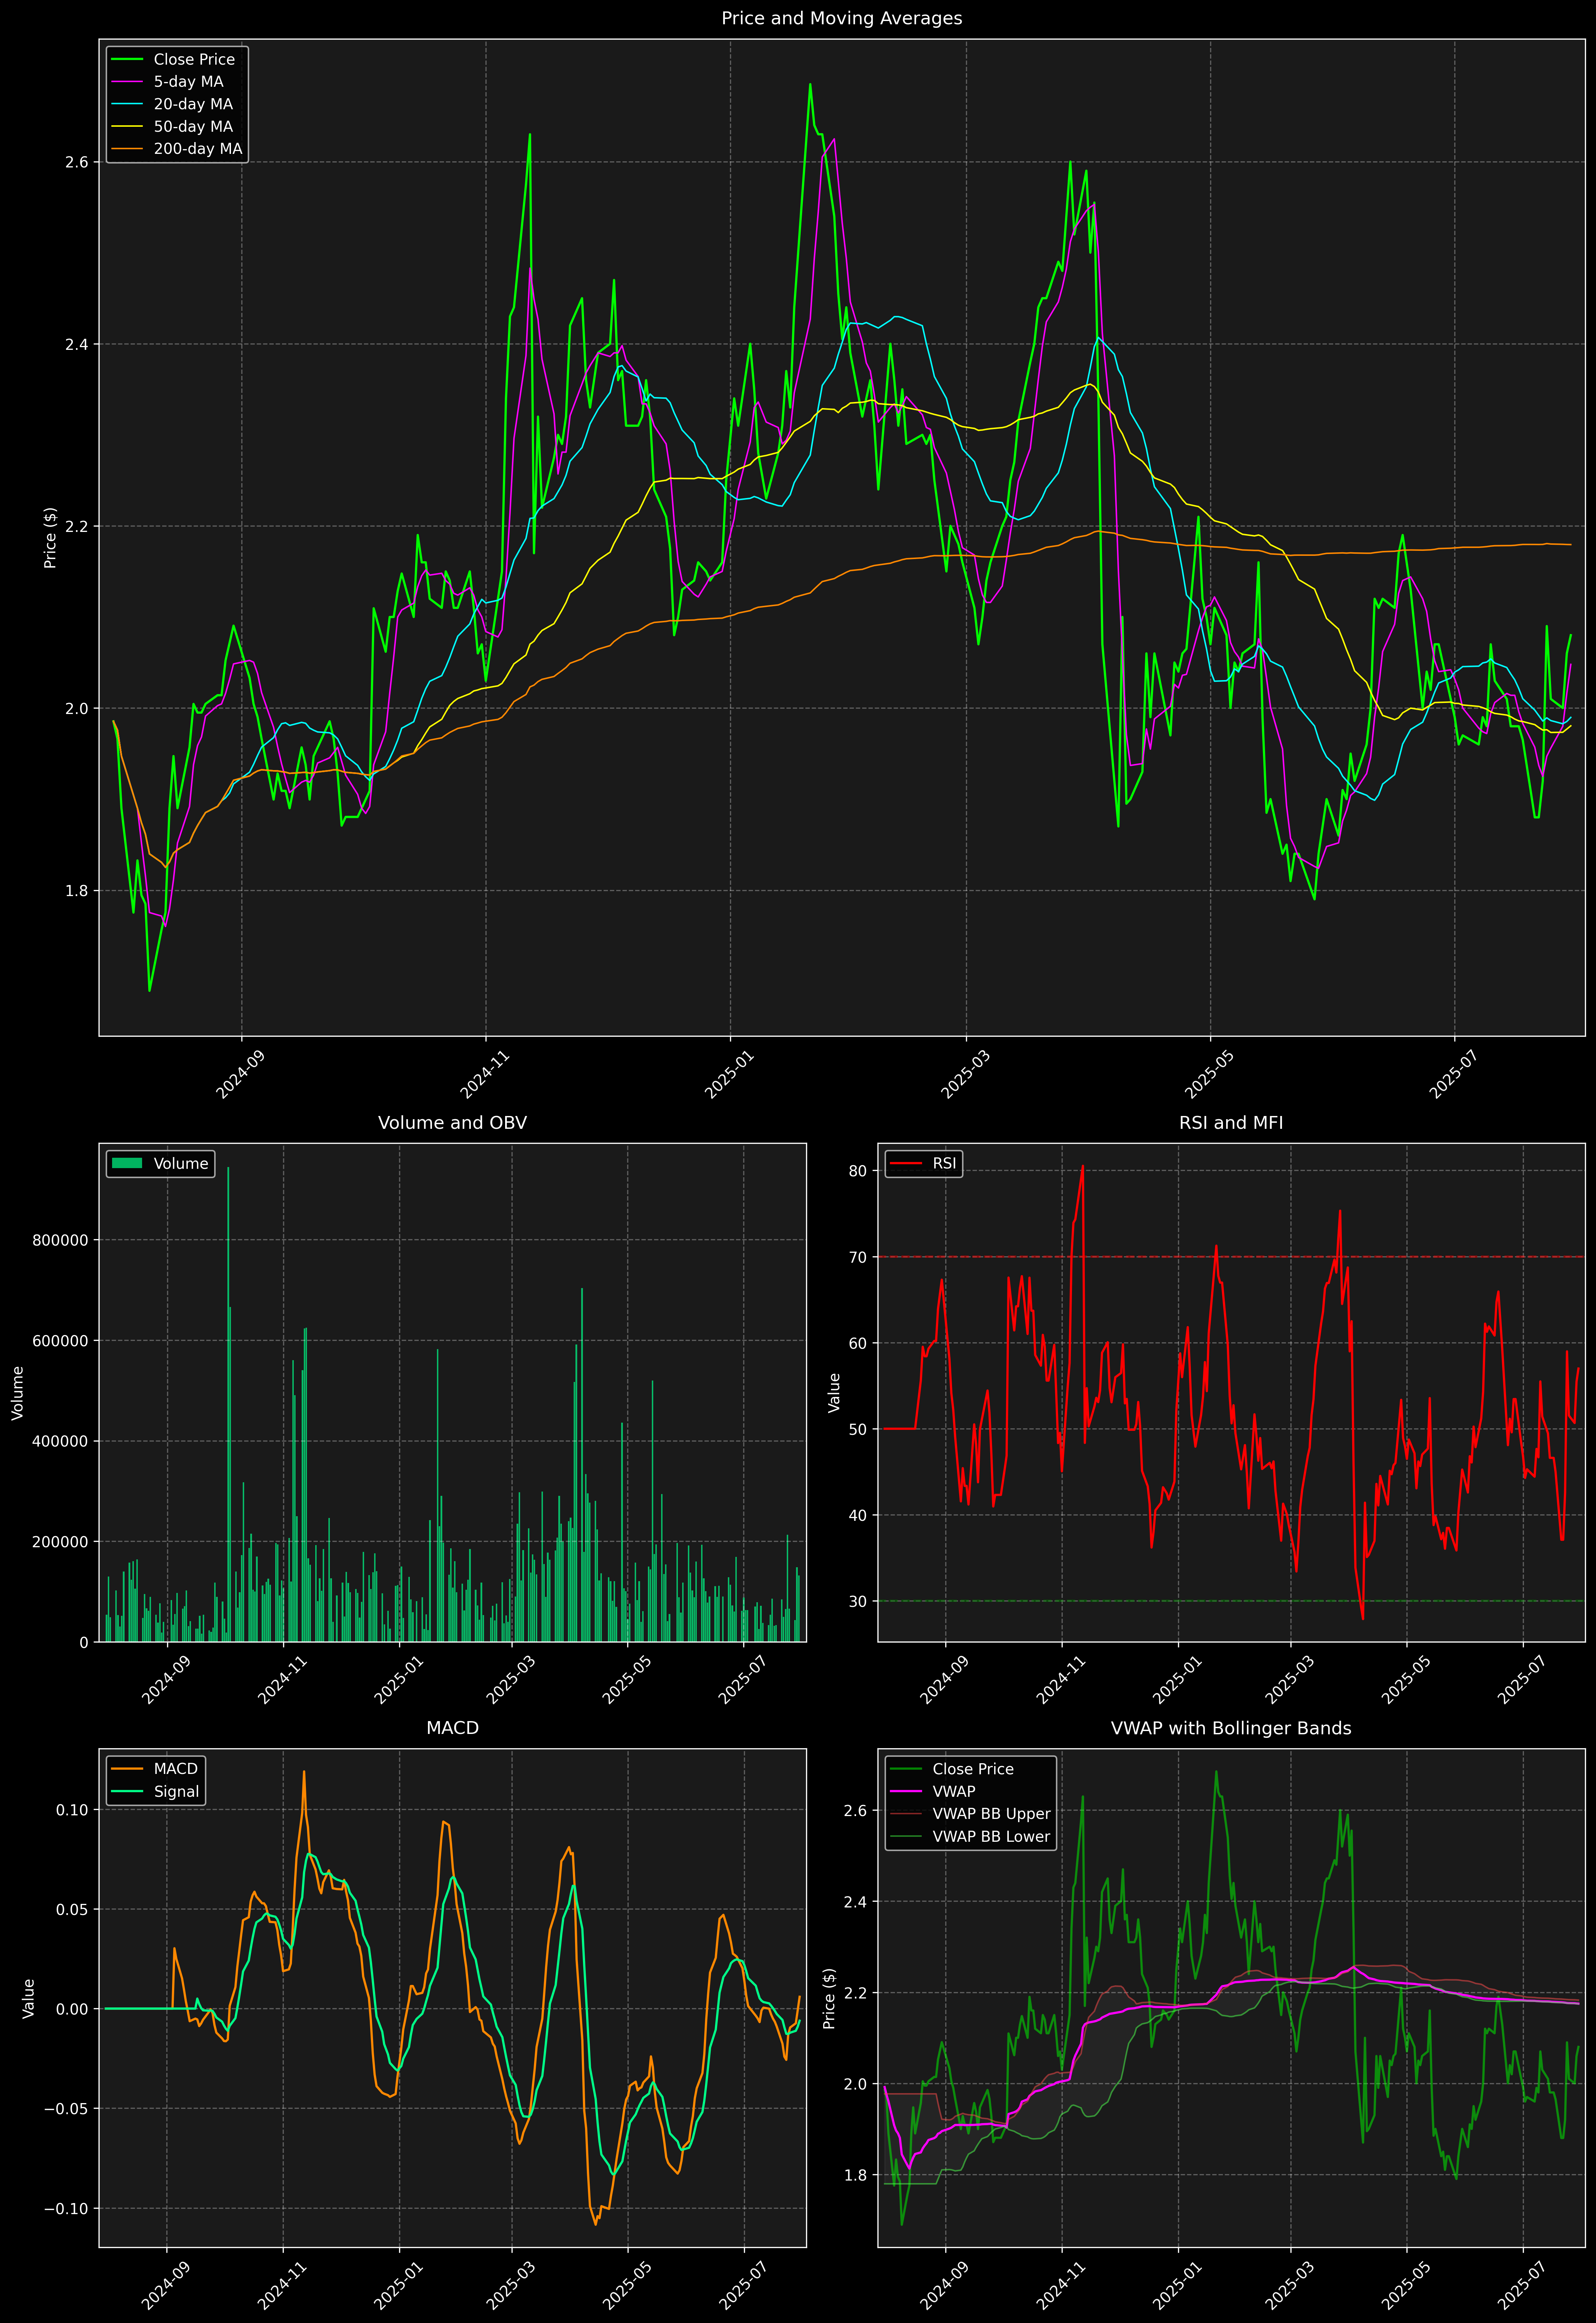Click the 'Value' y-axis label of RSI chart
The image size is (1596, 2323).
(x=834, y=1393)
